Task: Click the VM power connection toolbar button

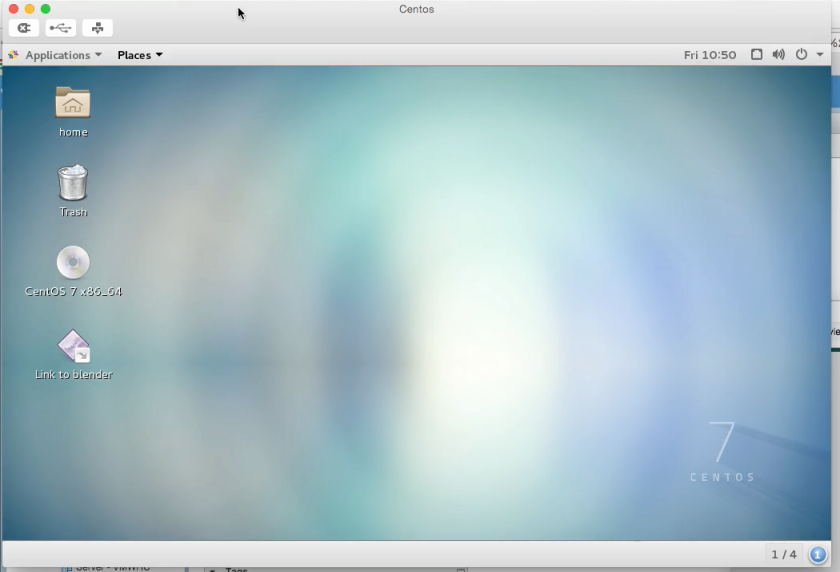Action: pos(24,28)
